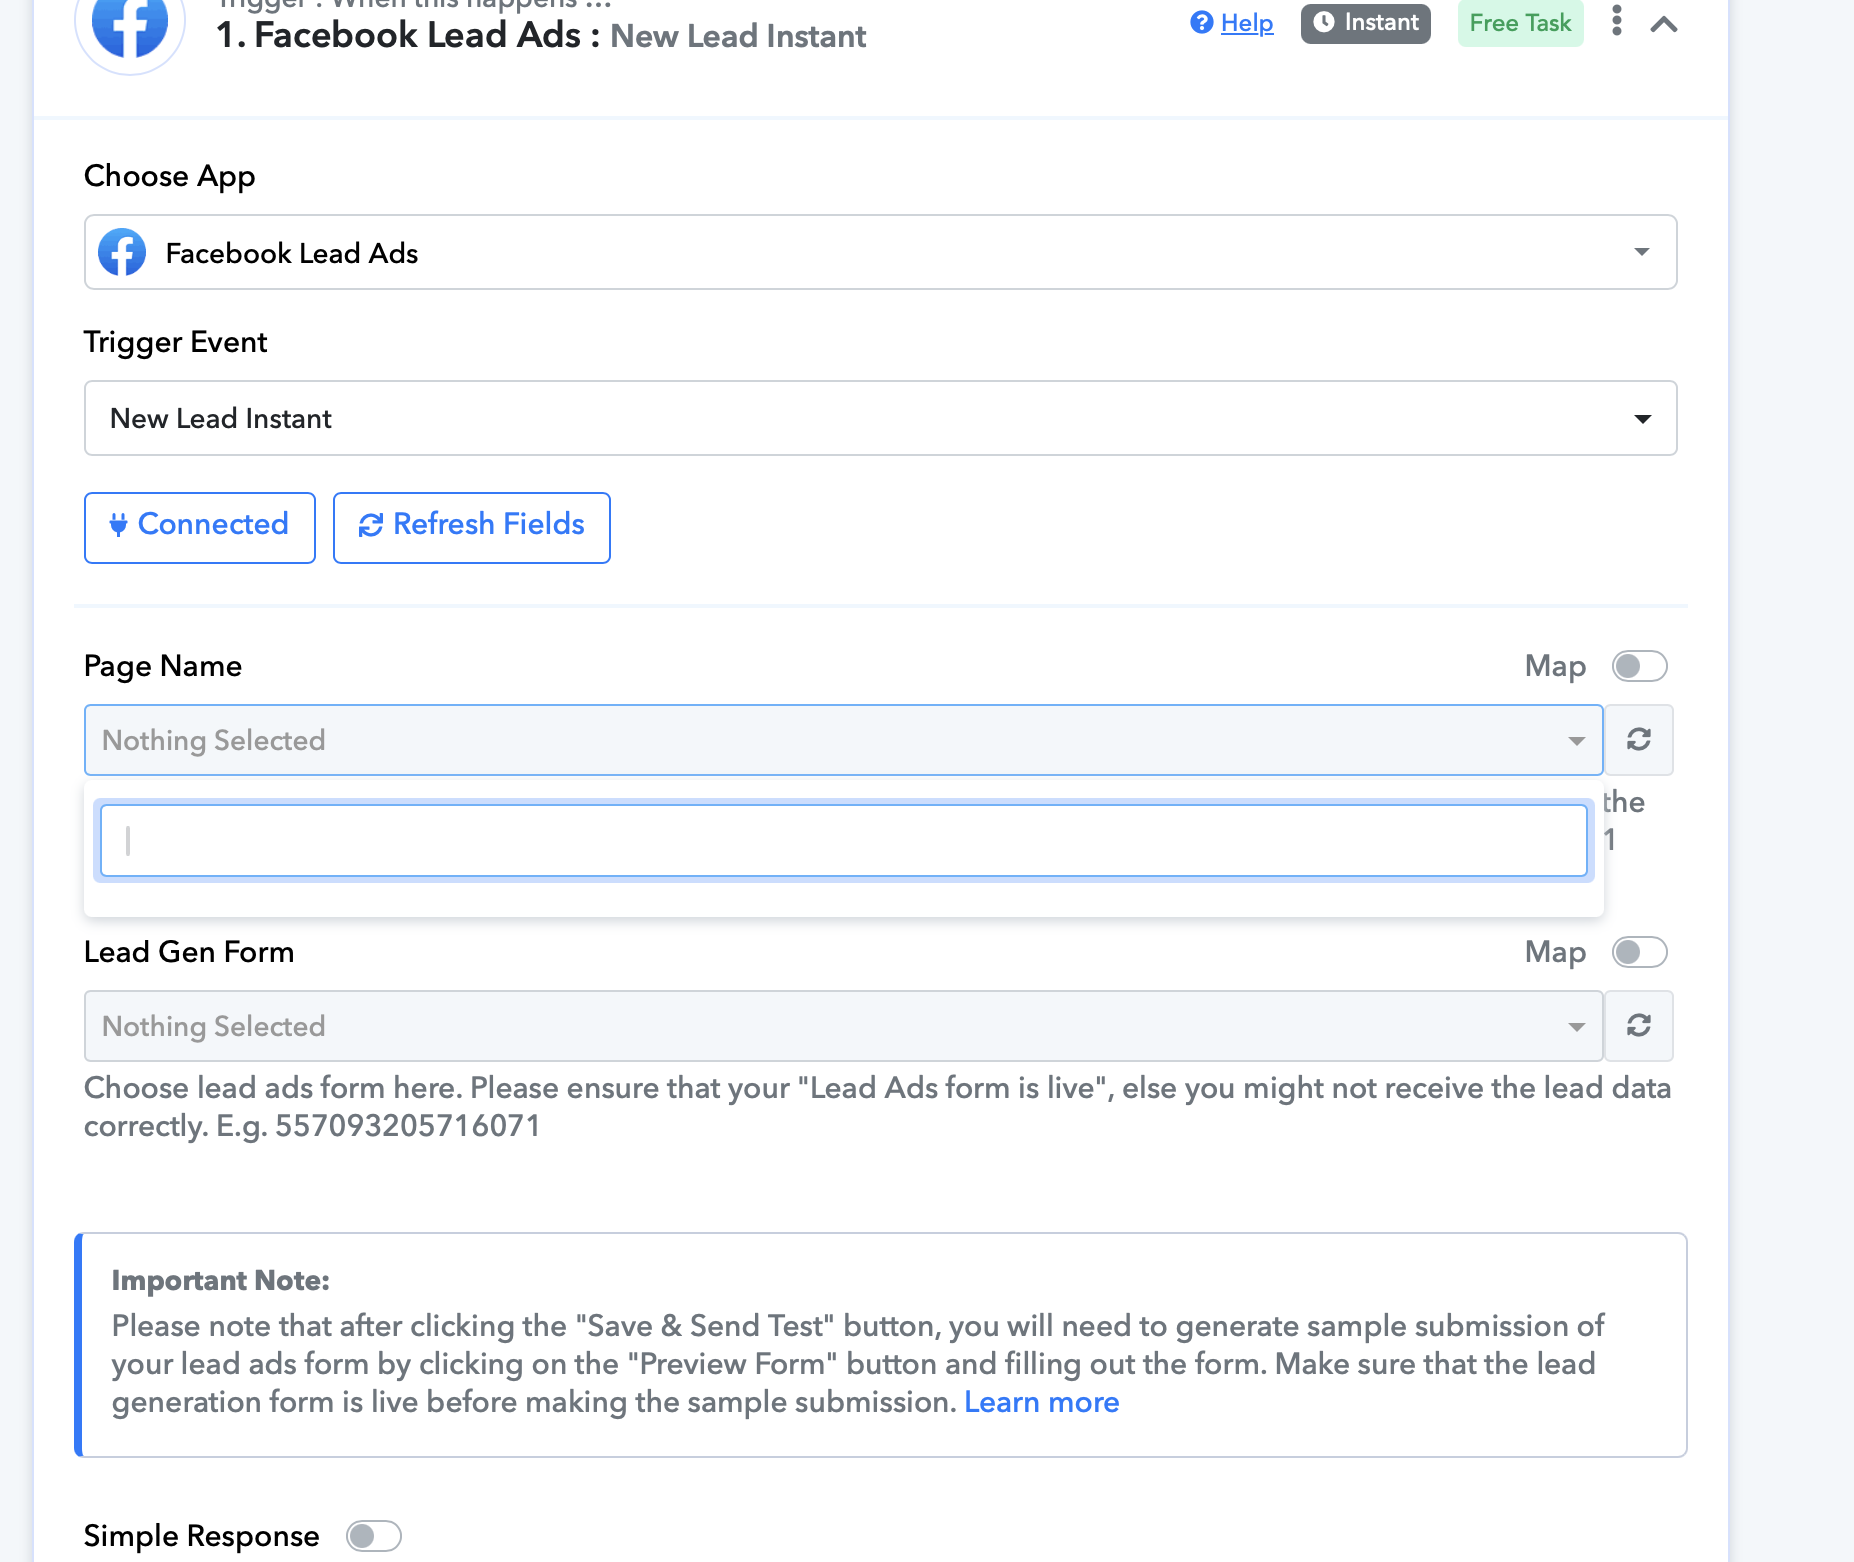Refresh the Lead Gen Form list
Screen dimensions: 1854x1562
1639,1026
